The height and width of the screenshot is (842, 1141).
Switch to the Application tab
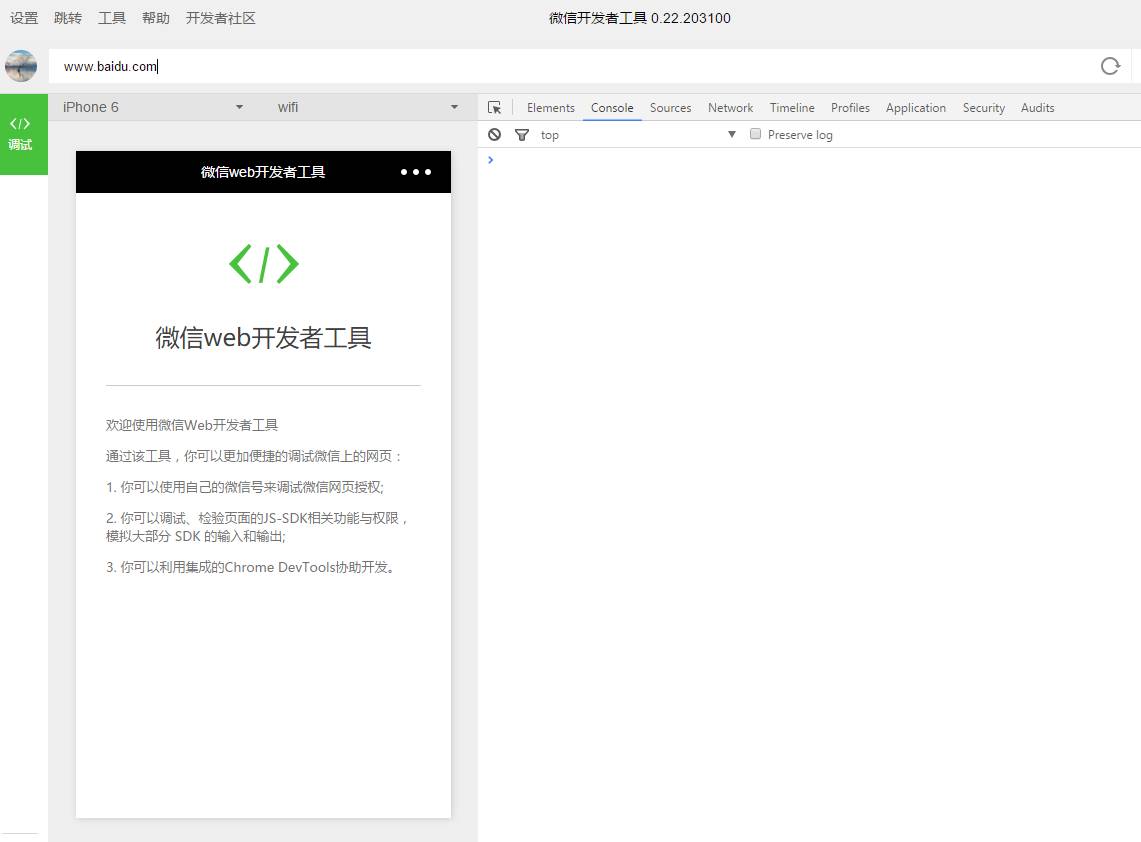[x=915, y=108]
